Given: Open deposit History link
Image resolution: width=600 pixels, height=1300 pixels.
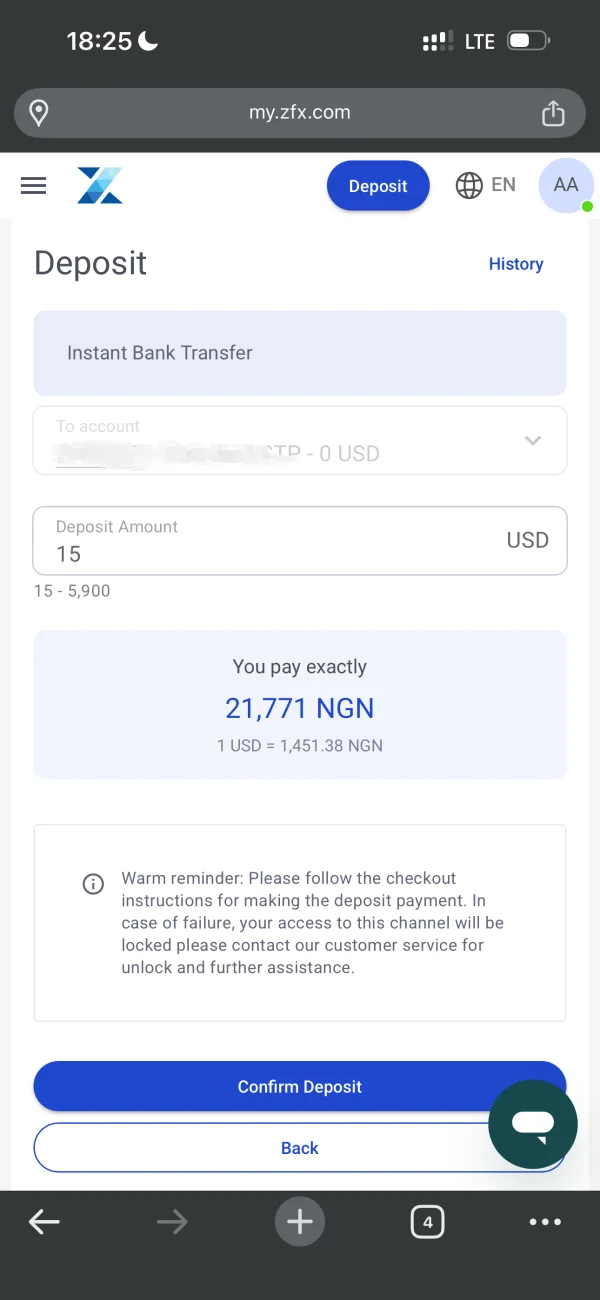Looking at the screenshot, I should click(x=516, y=264).
